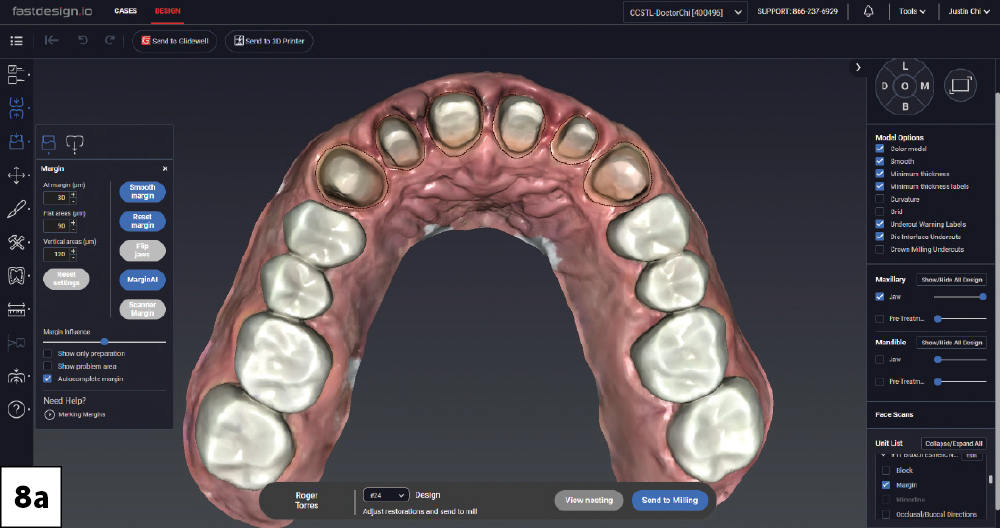Viewport: 1000px width, 528px height.
Task: Select the jaw alignment tool icon
Action: point(17,108)
